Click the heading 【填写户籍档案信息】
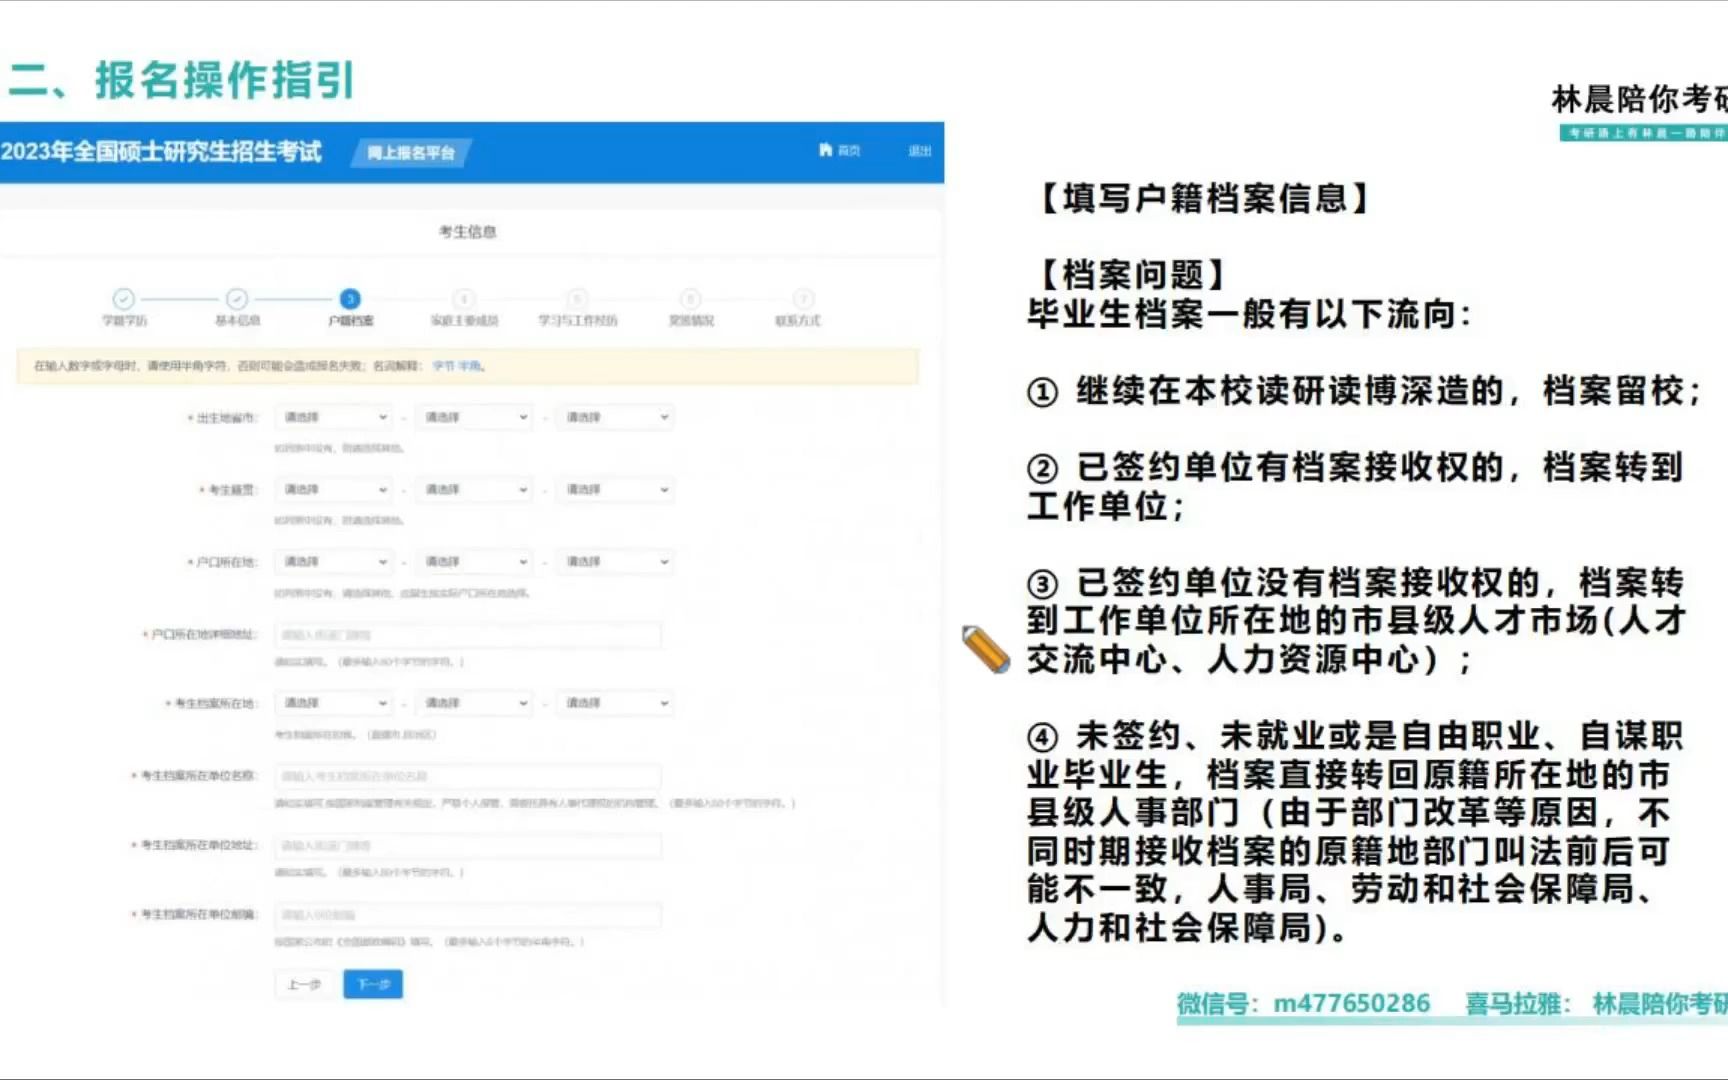The image size is (1728, 1080). click(x=1205, y=198)
